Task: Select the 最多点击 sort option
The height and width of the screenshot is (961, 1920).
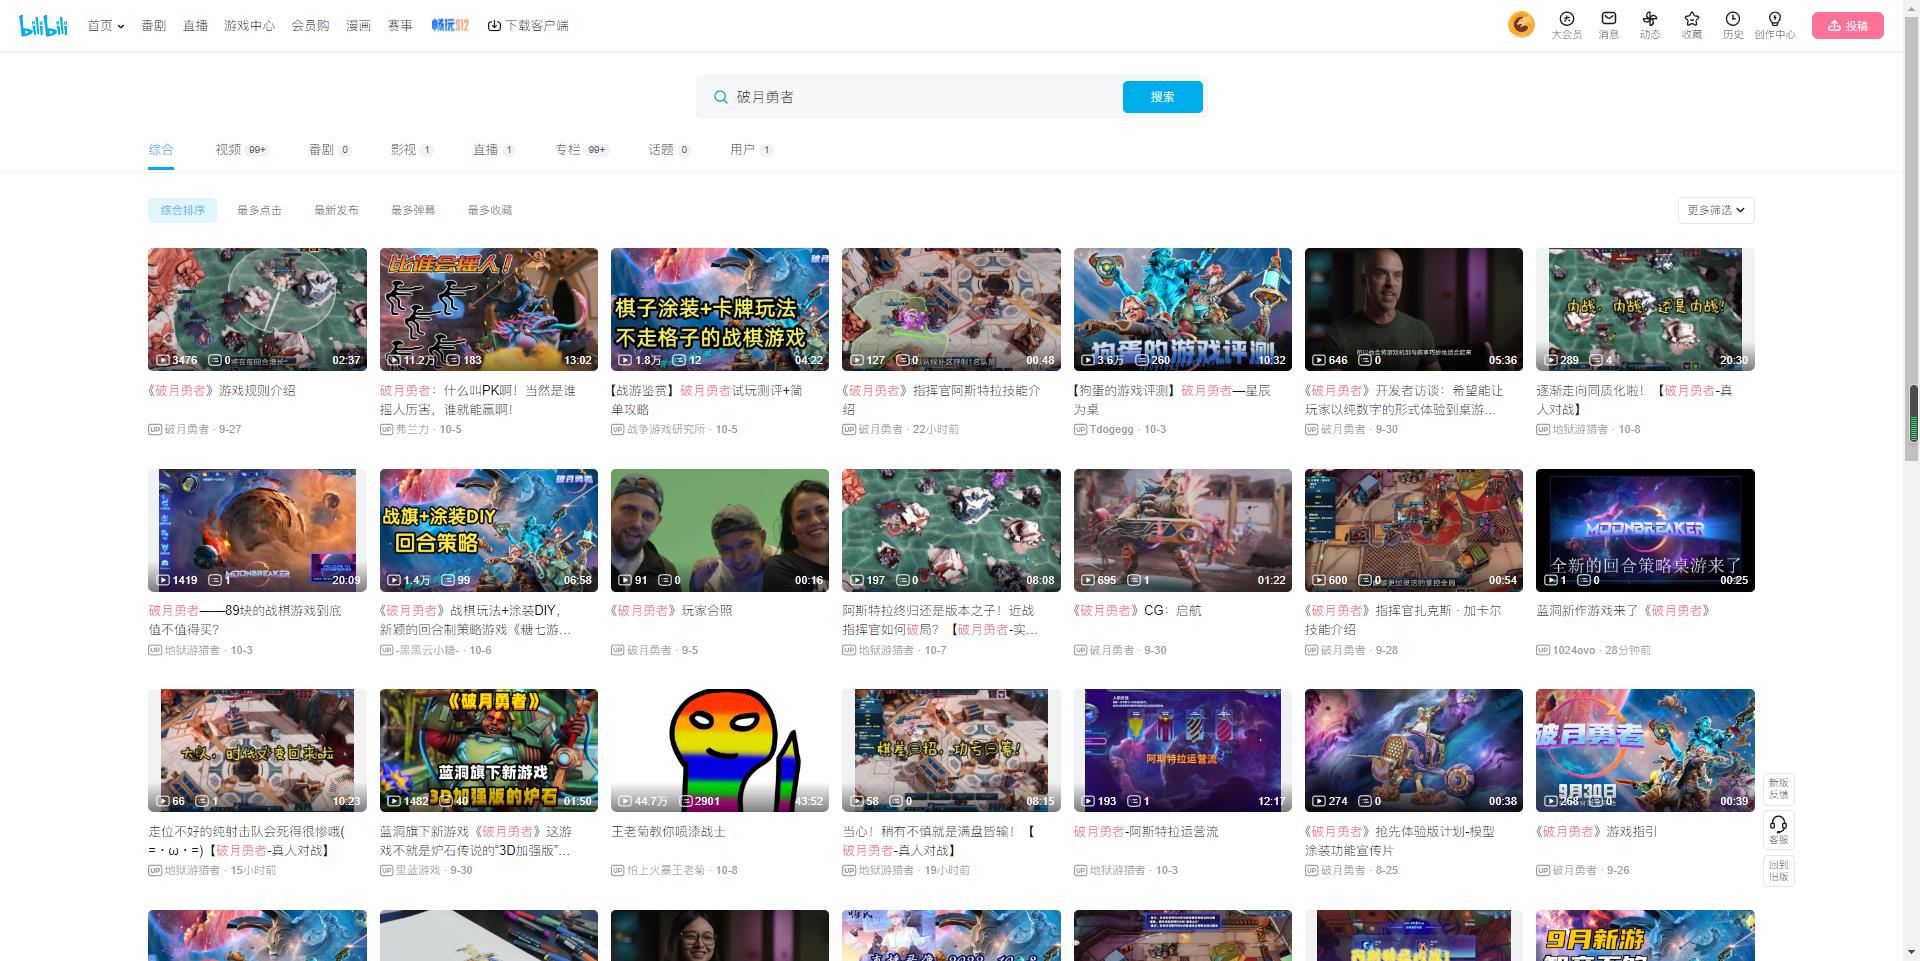Action: [x=259, y=210]
